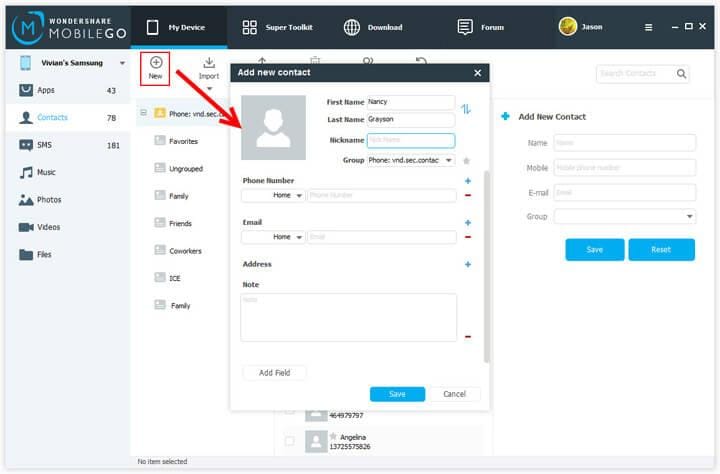The width and height of the screenshot is (720, 474).
Task: Add another email with plus icon
Action: (x=467, y=223)
